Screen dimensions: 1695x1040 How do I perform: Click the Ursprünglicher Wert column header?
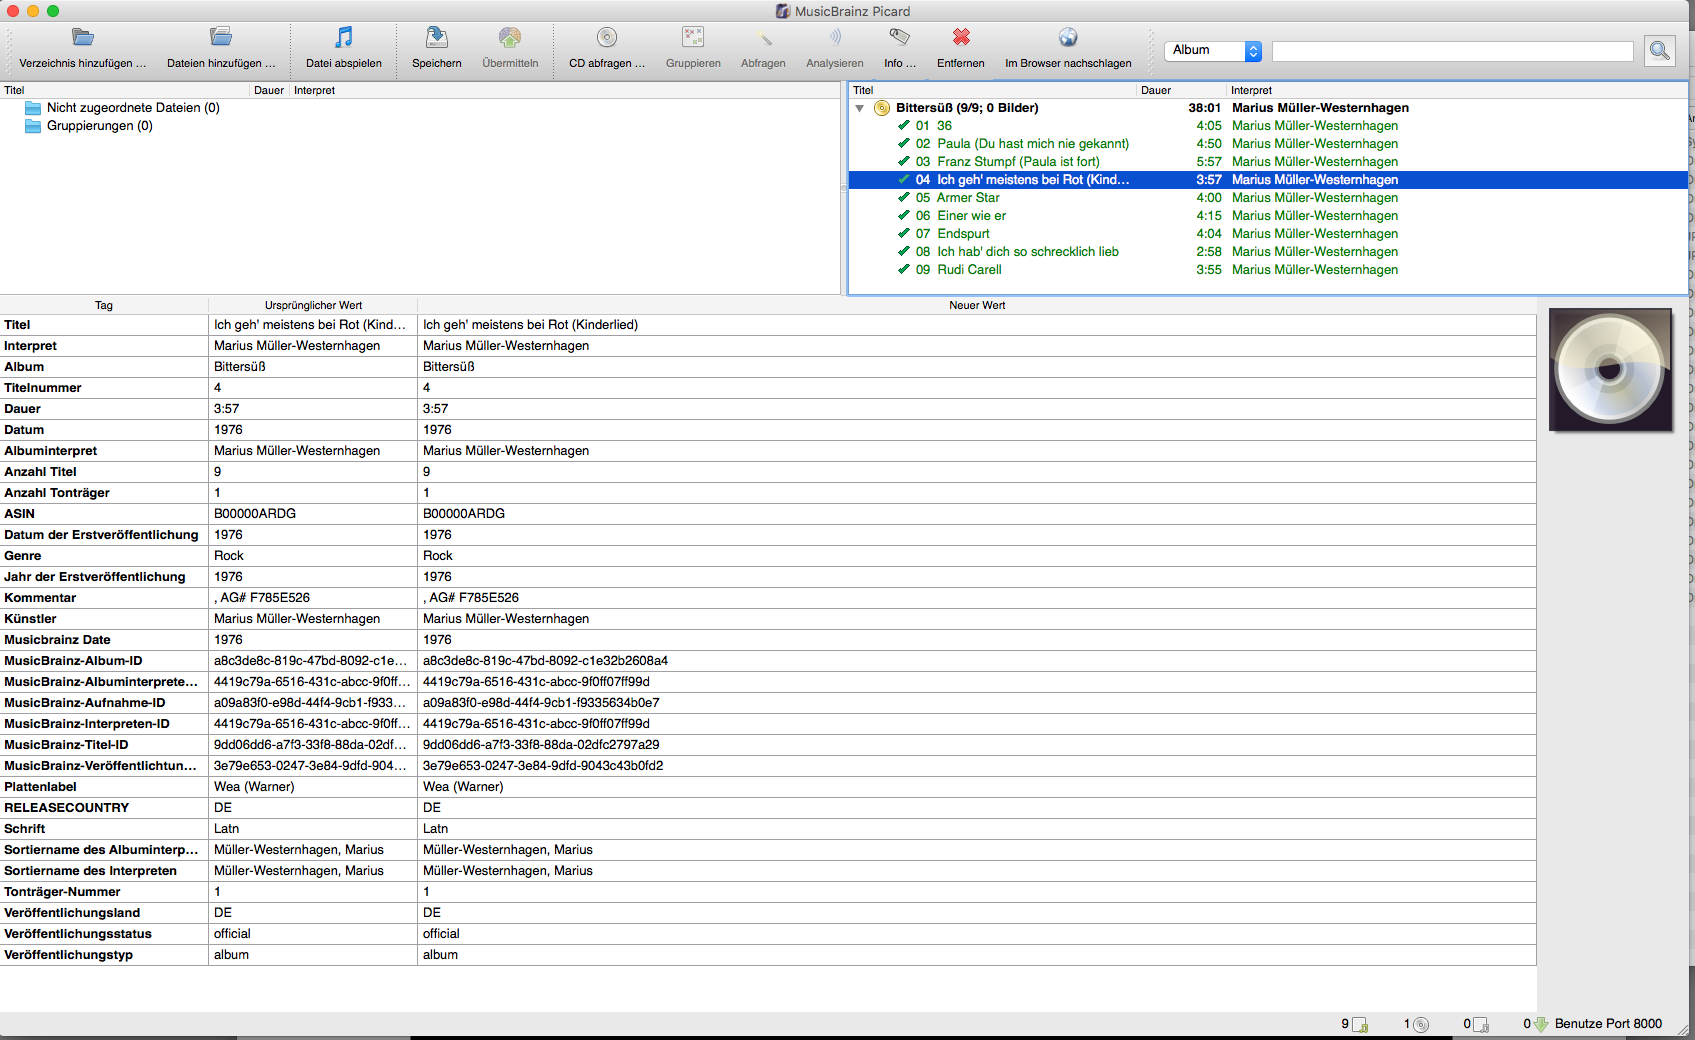(313, 305)
